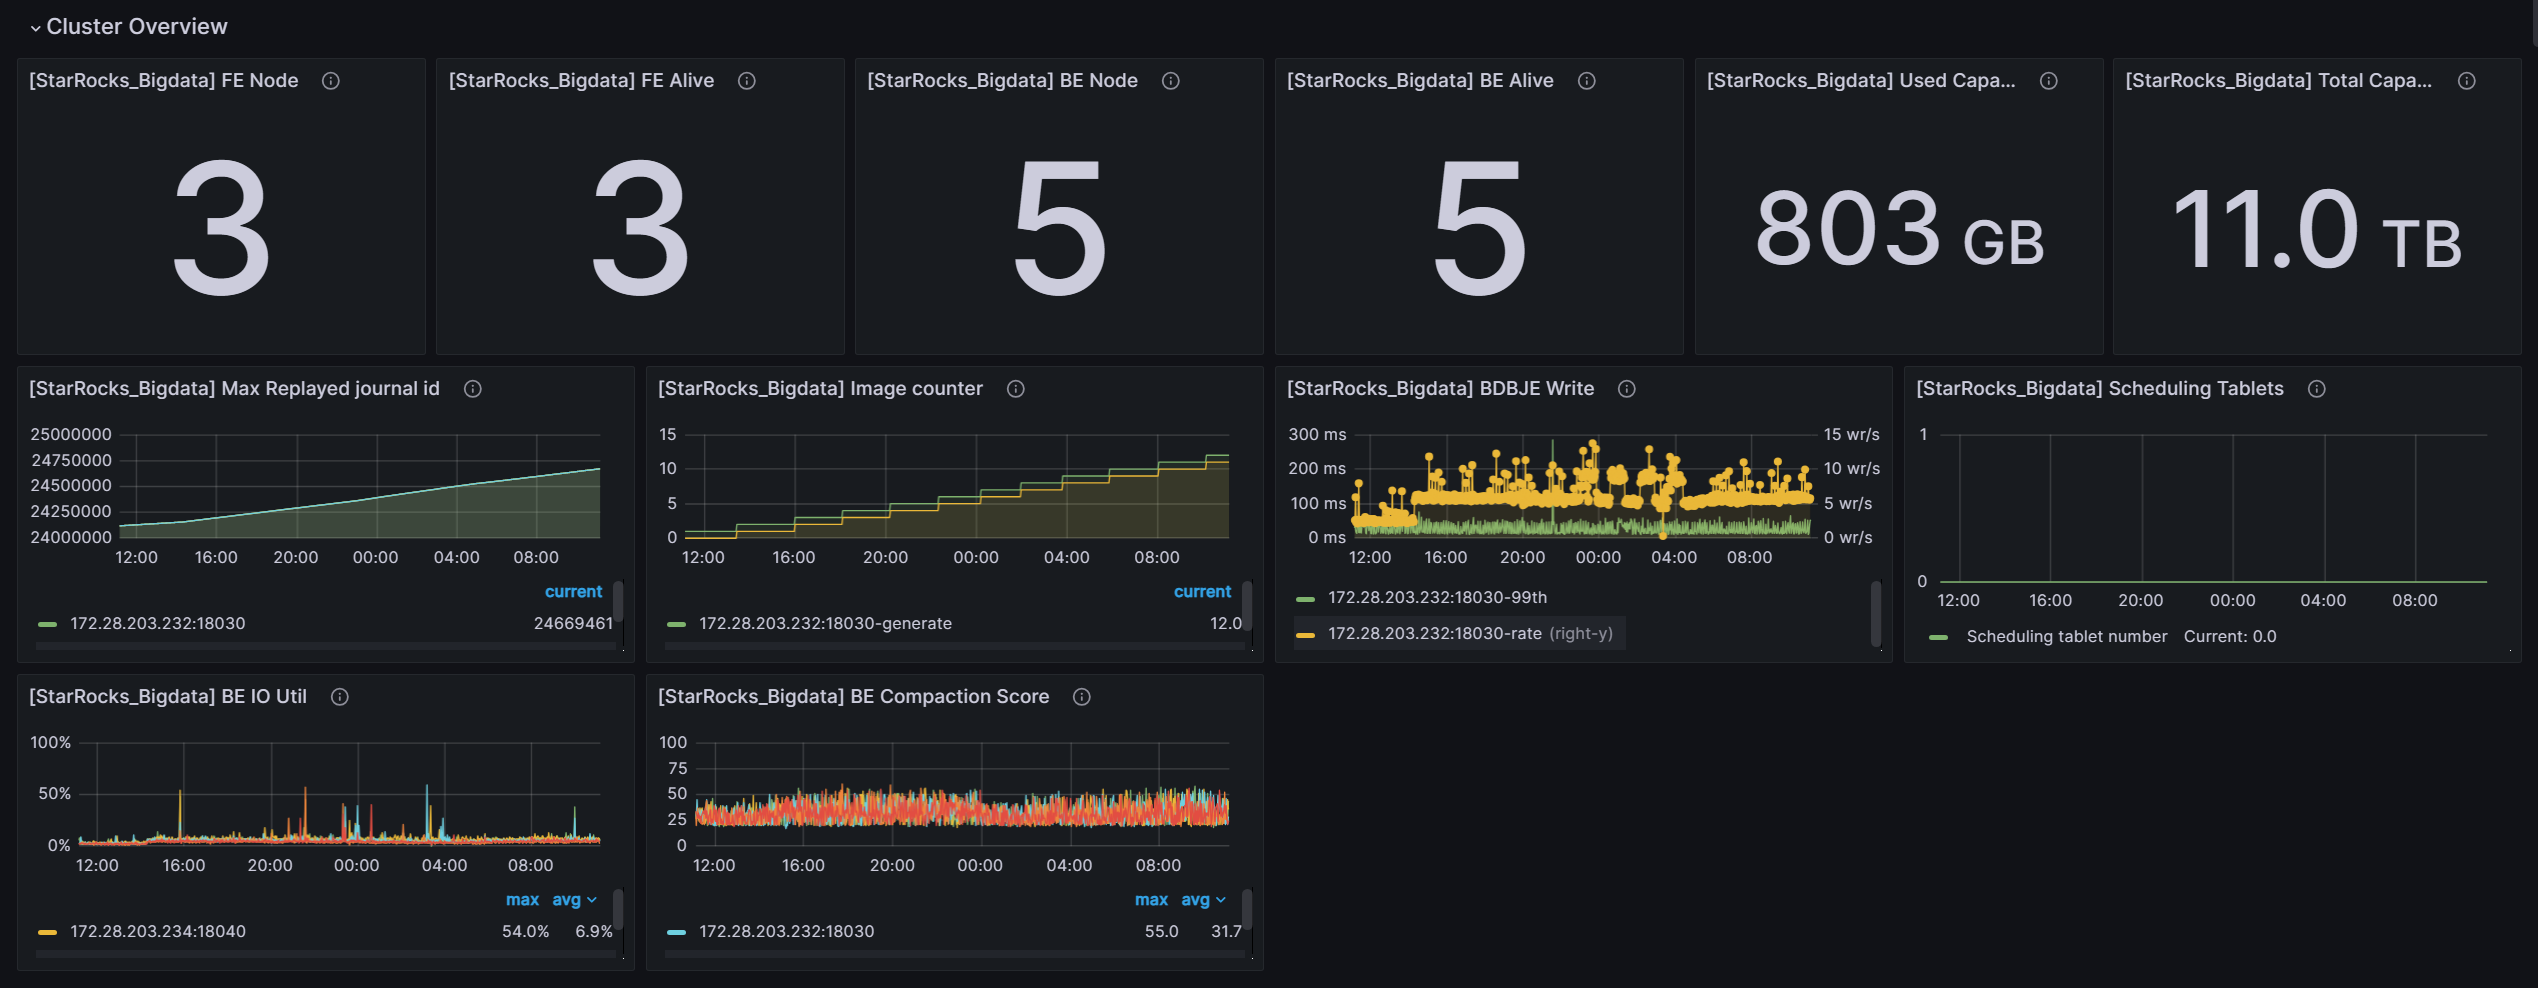Toggle 172.28.203.232:18030-generate series visibility
Image resolution: width=2538 pixels, height=988 pixels.
pyautogui.click(x=826, y=624)
